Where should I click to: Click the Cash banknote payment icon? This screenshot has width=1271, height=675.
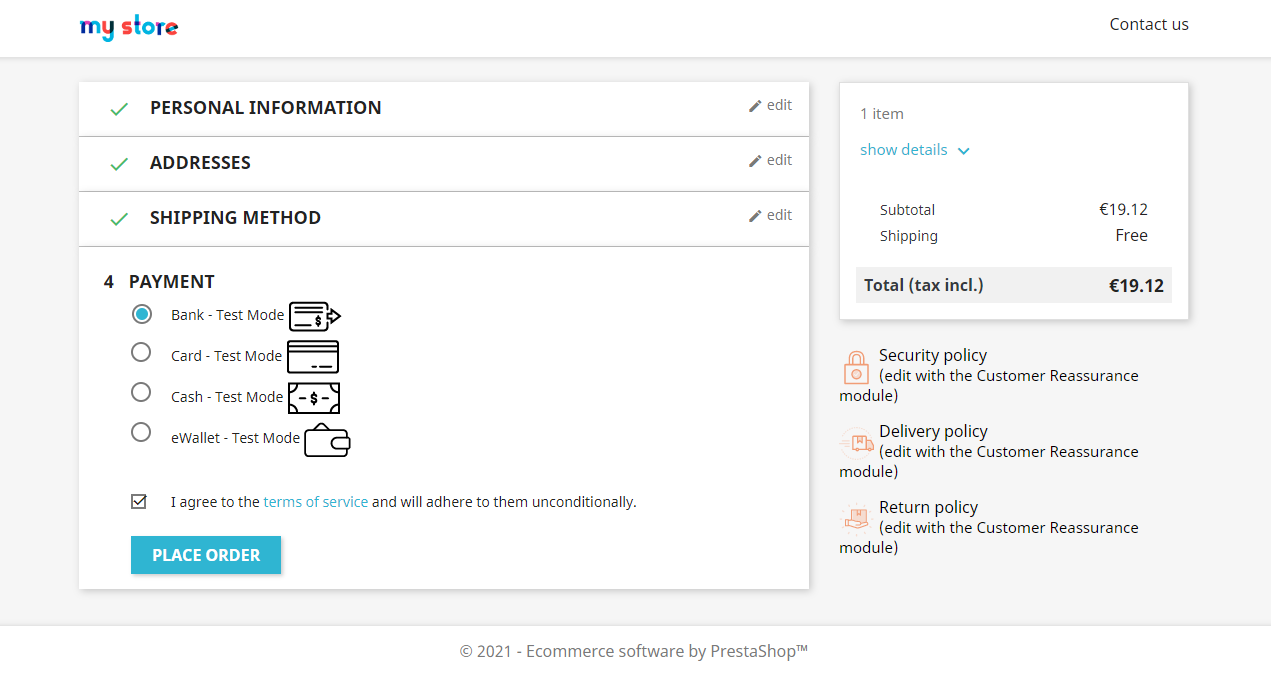[314, 398]
